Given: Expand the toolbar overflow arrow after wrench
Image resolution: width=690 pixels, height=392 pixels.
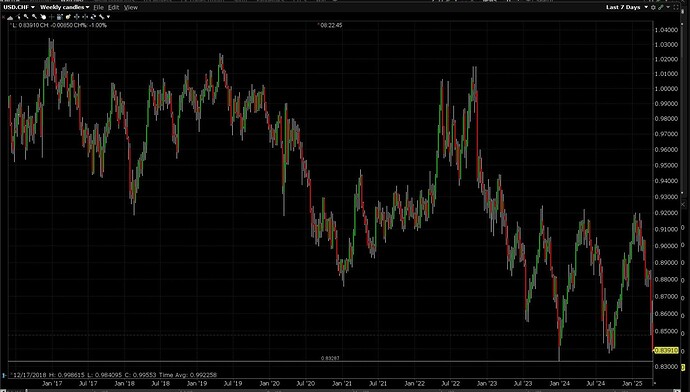Looking at the screenshot, I should pos(108,17).
